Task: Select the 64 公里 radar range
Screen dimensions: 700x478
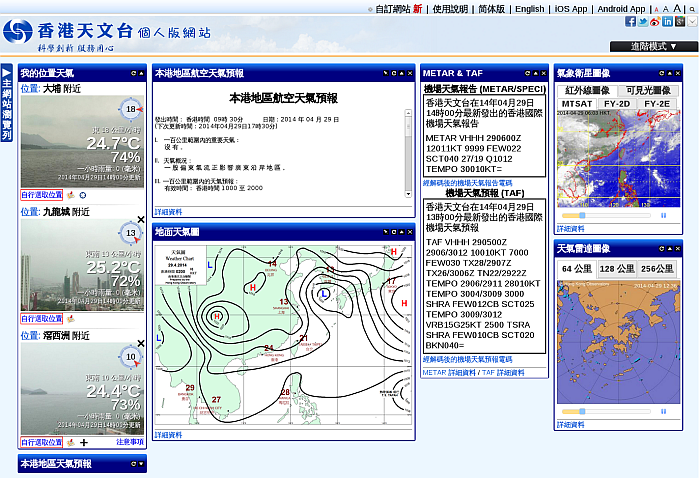Action: click(577, 269)
